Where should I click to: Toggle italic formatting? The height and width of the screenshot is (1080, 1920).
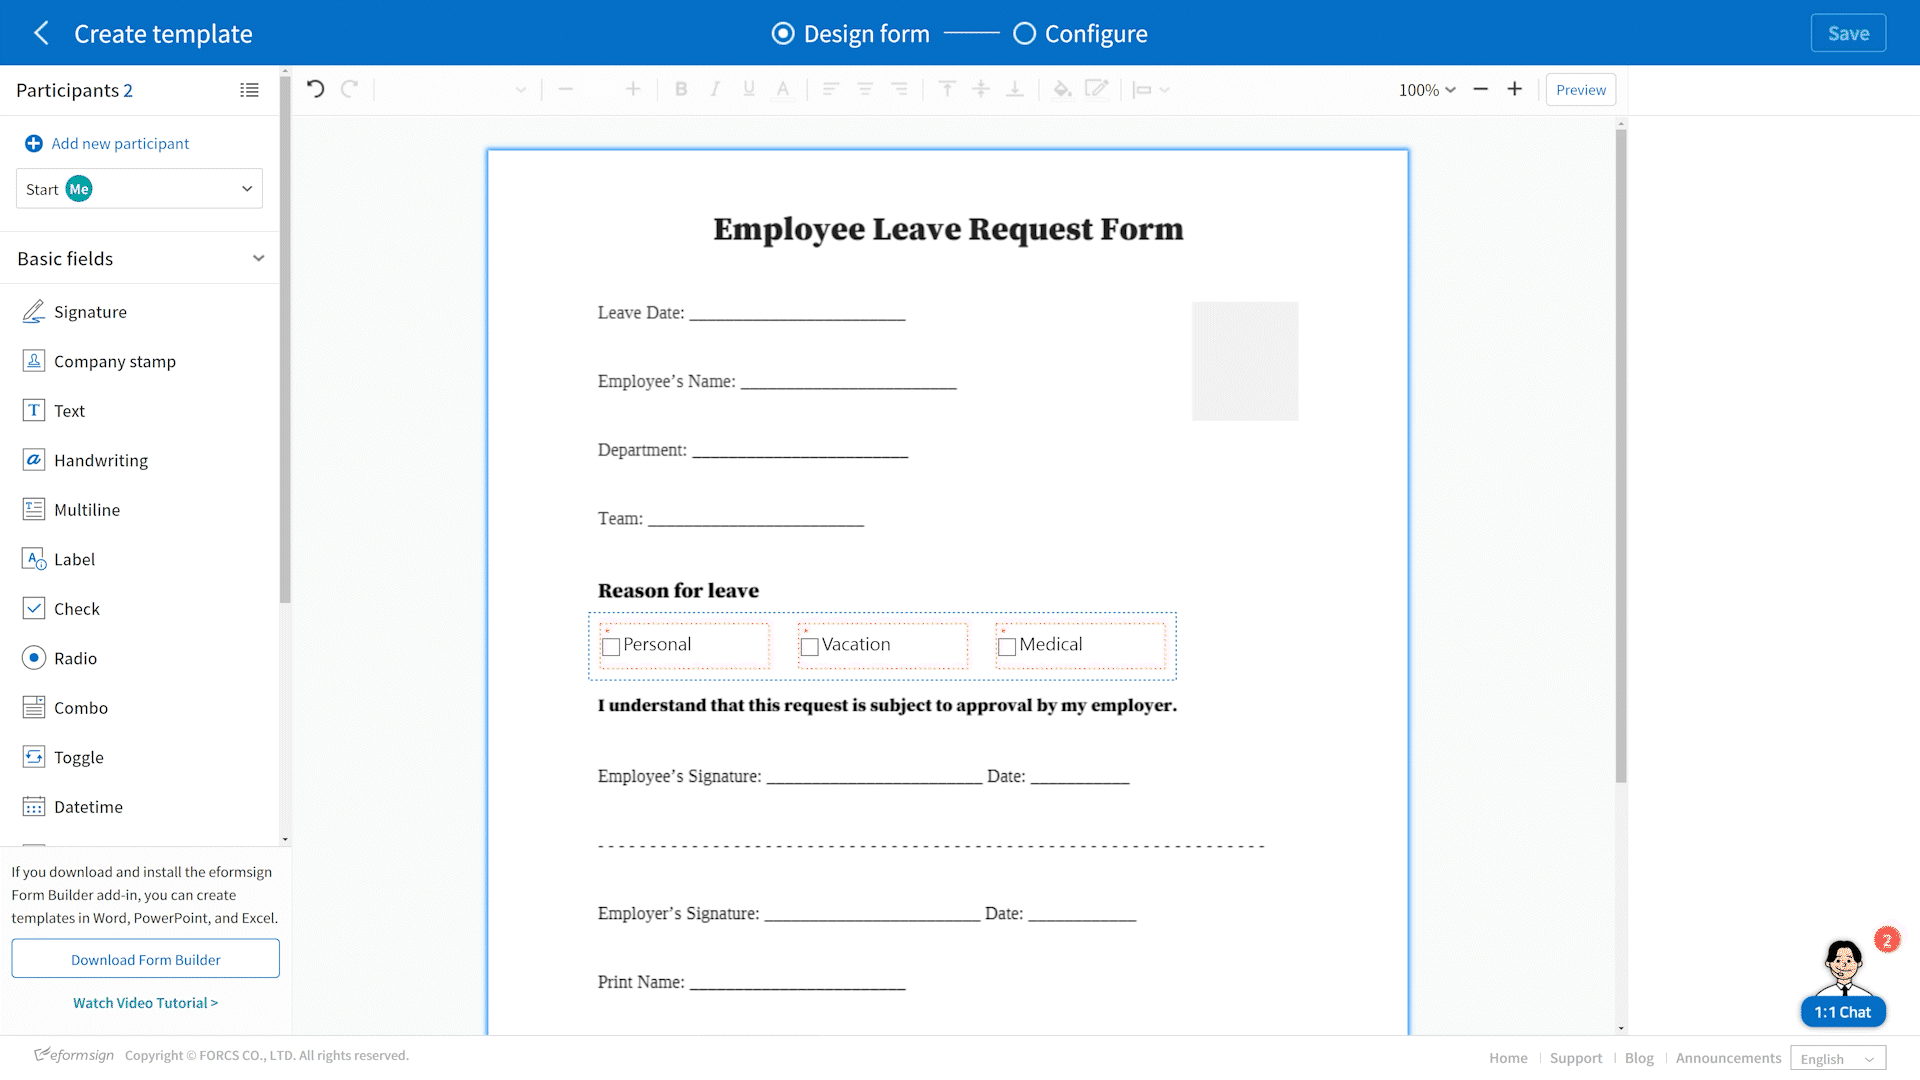(x=715, y=89)
